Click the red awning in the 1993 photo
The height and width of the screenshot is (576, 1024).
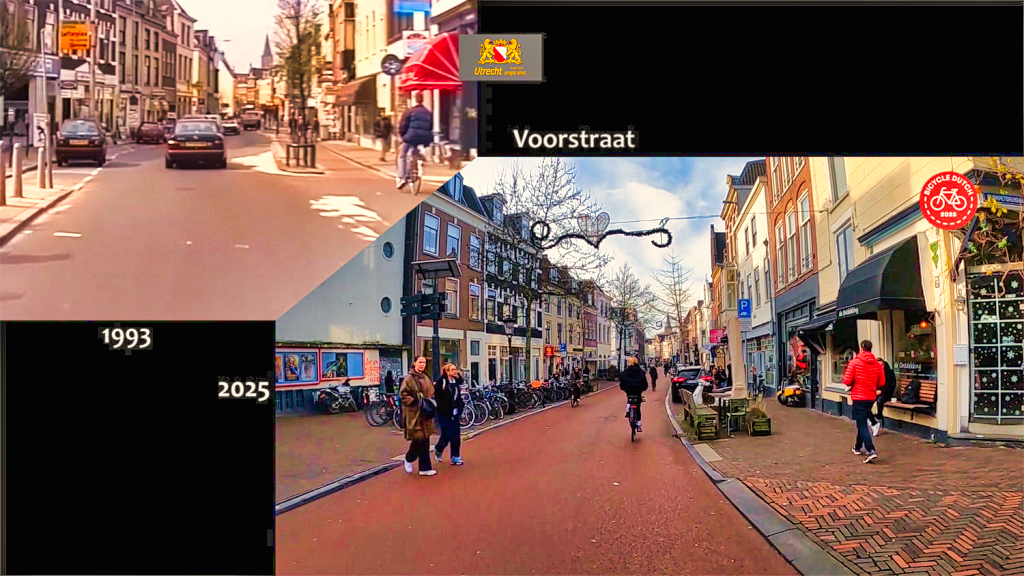pyautogui.click(x=431, y=65)
